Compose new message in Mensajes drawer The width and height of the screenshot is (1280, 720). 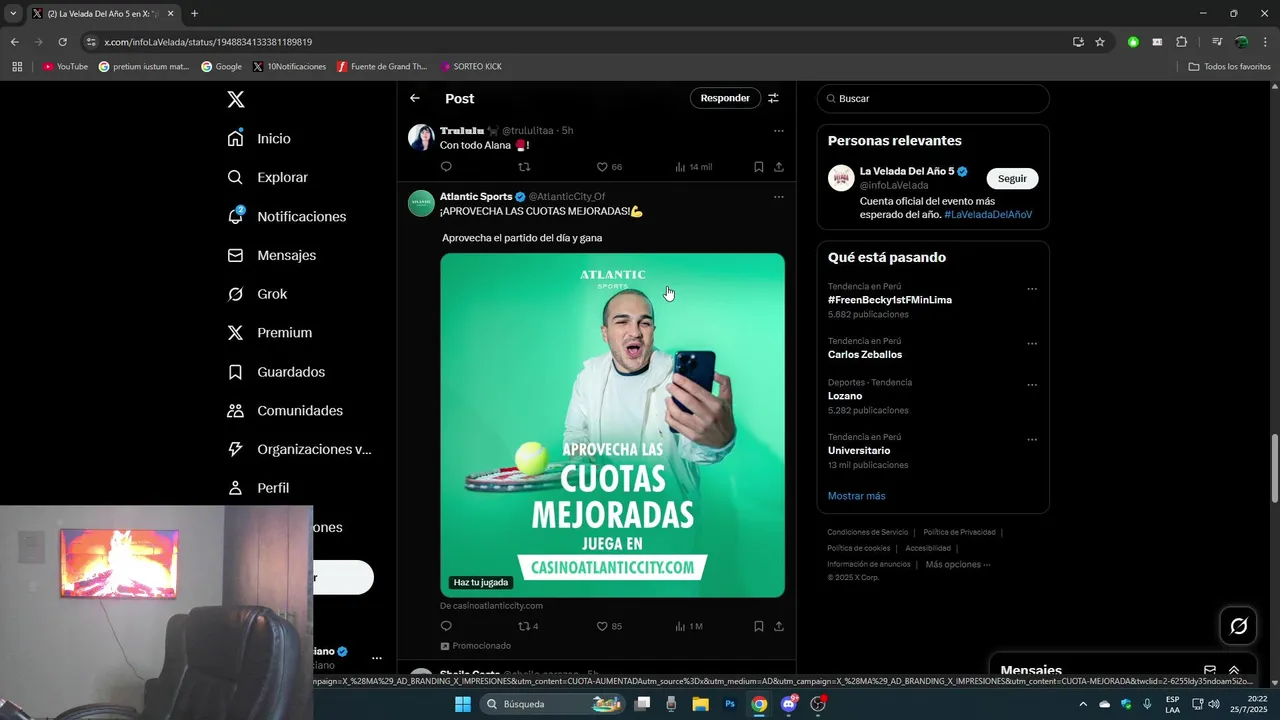tap(1210, 670)
